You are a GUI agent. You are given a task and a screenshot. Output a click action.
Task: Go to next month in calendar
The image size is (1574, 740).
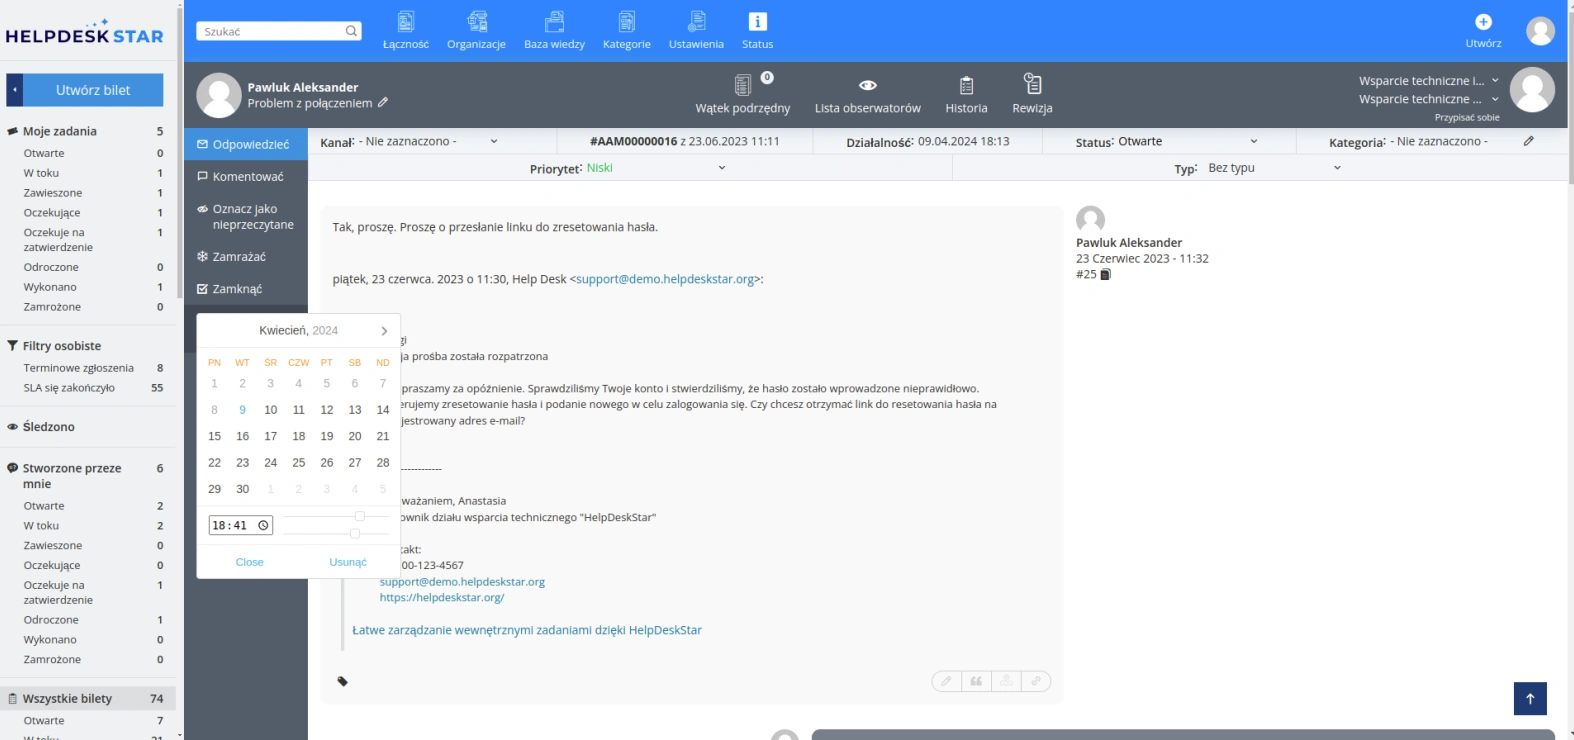pyautogui.click(x=384, y=331)
